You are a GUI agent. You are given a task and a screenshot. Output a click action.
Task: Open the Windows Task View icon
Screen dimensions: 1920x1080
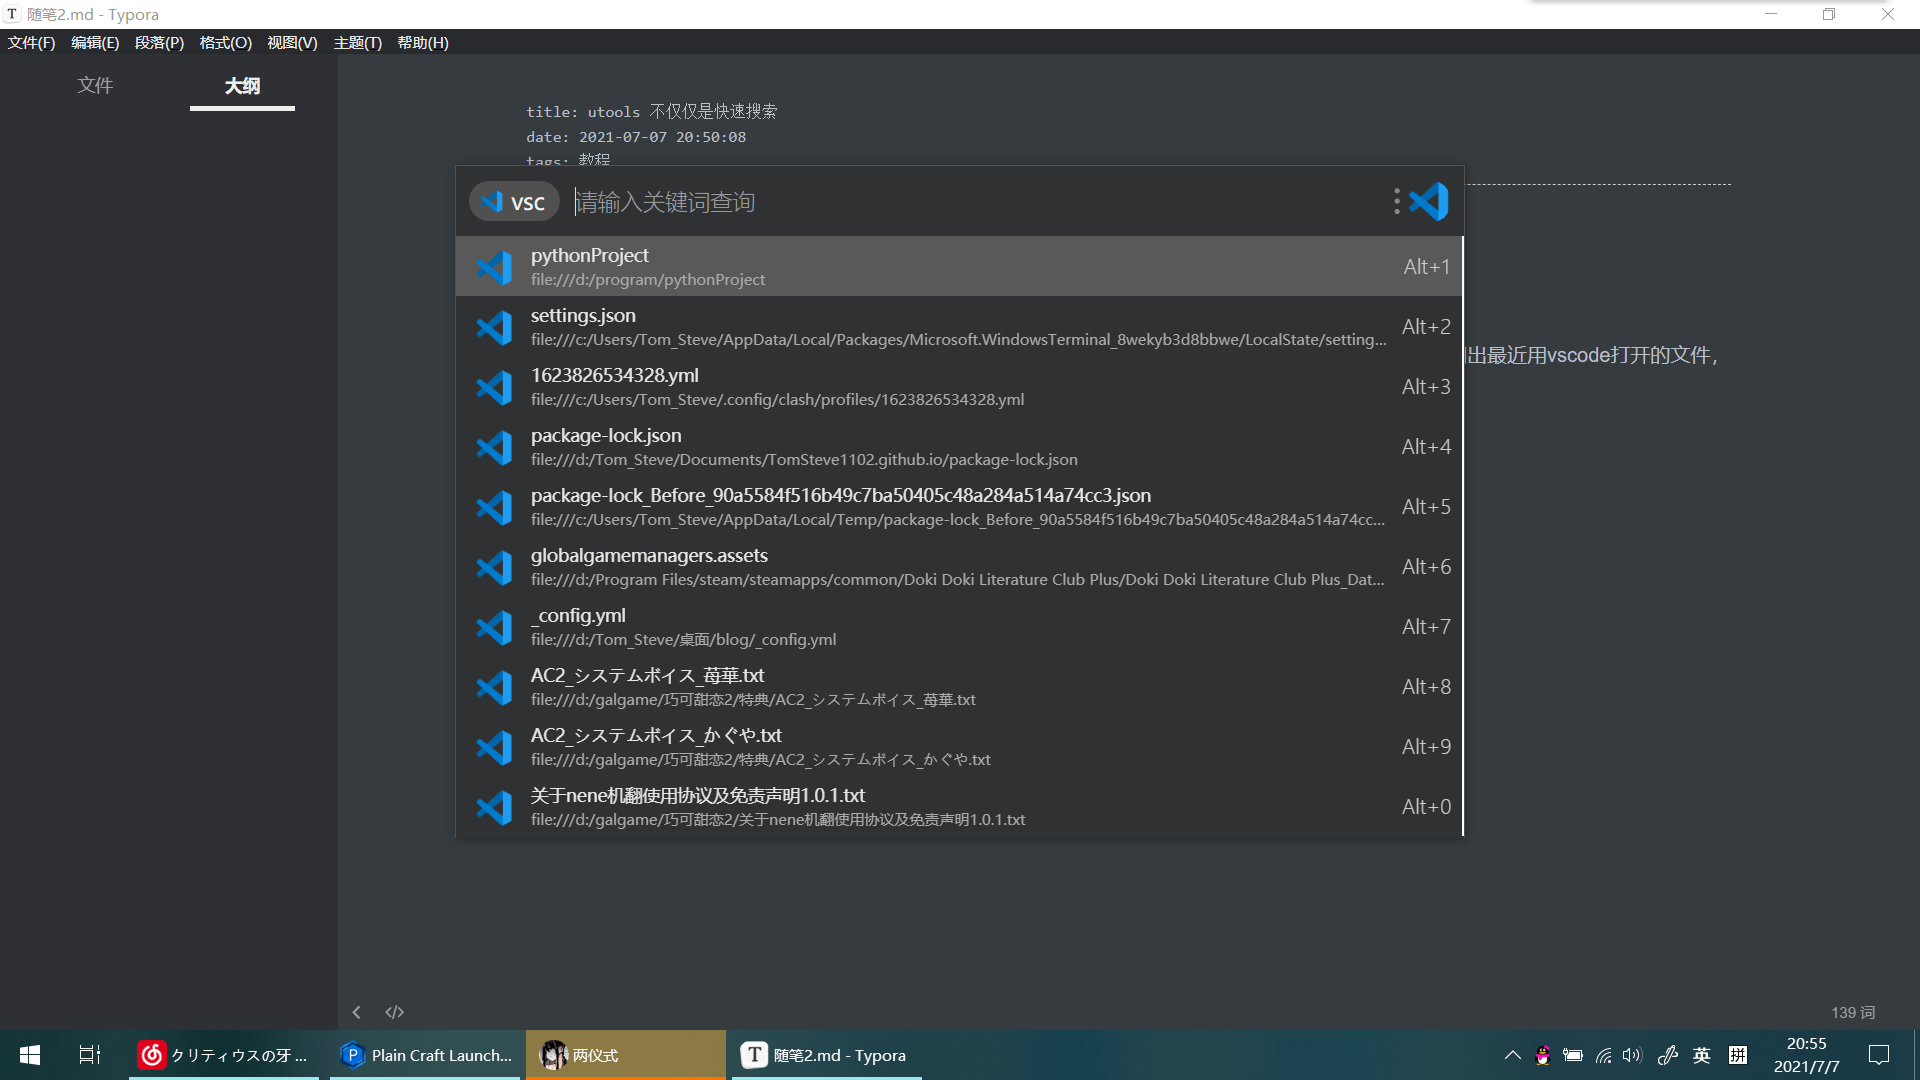click(90, 1055)
